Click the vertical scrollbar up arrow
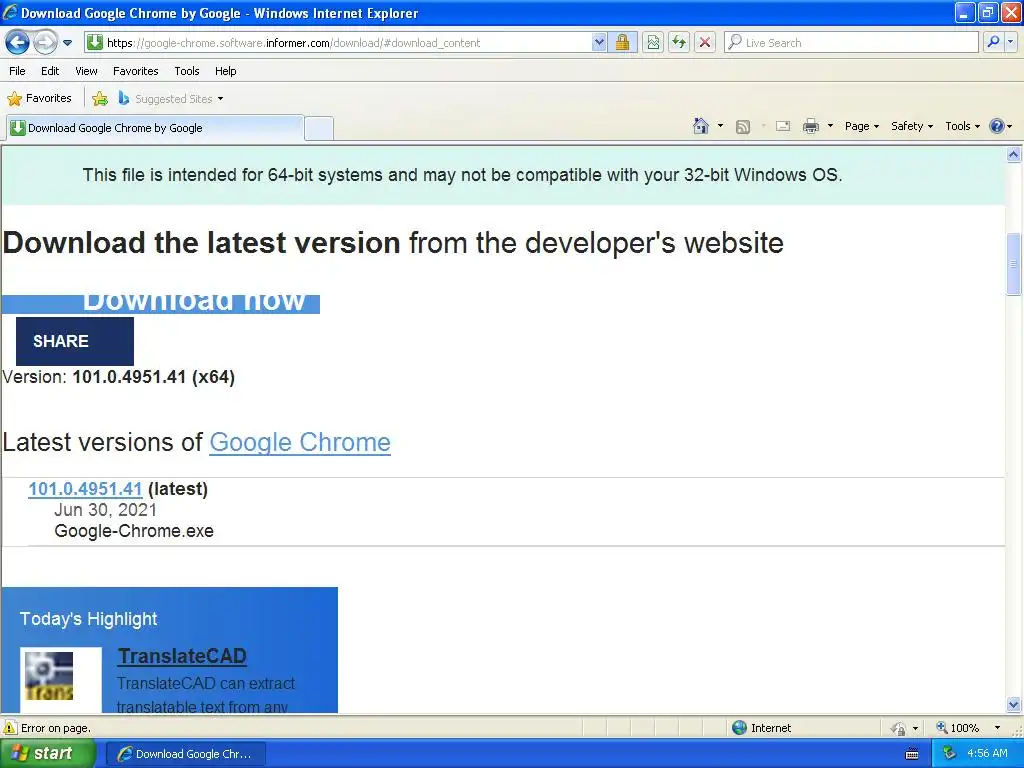Viewport: 1024px width, 768px height. [x=1014, y=155]
